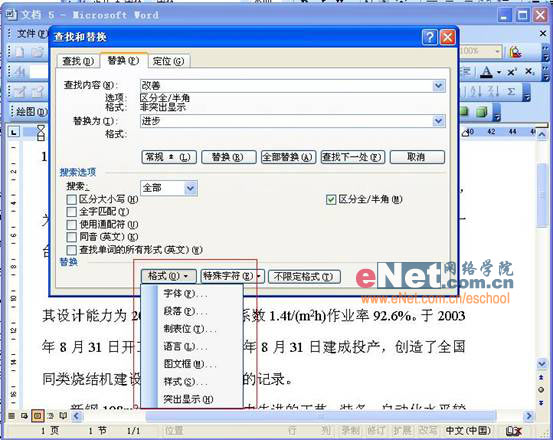Viewport: 553px width, 440px height.
Task: Click the help question mark icon
Action: tap(429, 37)
